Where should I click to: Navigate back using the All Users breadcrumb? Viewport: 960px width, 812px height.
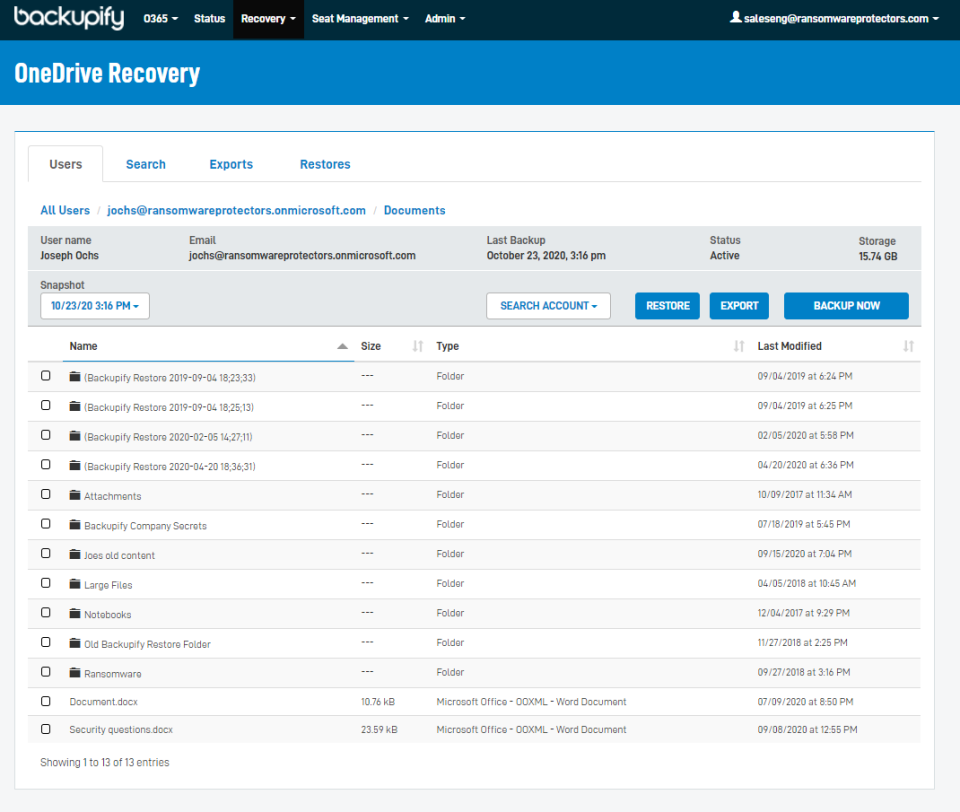pyautogui.click(x=64, y=210)
